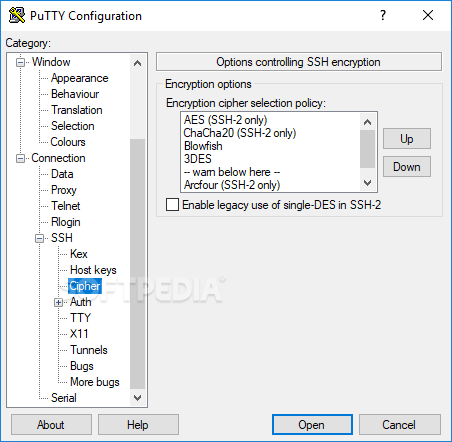
Task: Select Behaviour category
Action: tap(75, 94)
